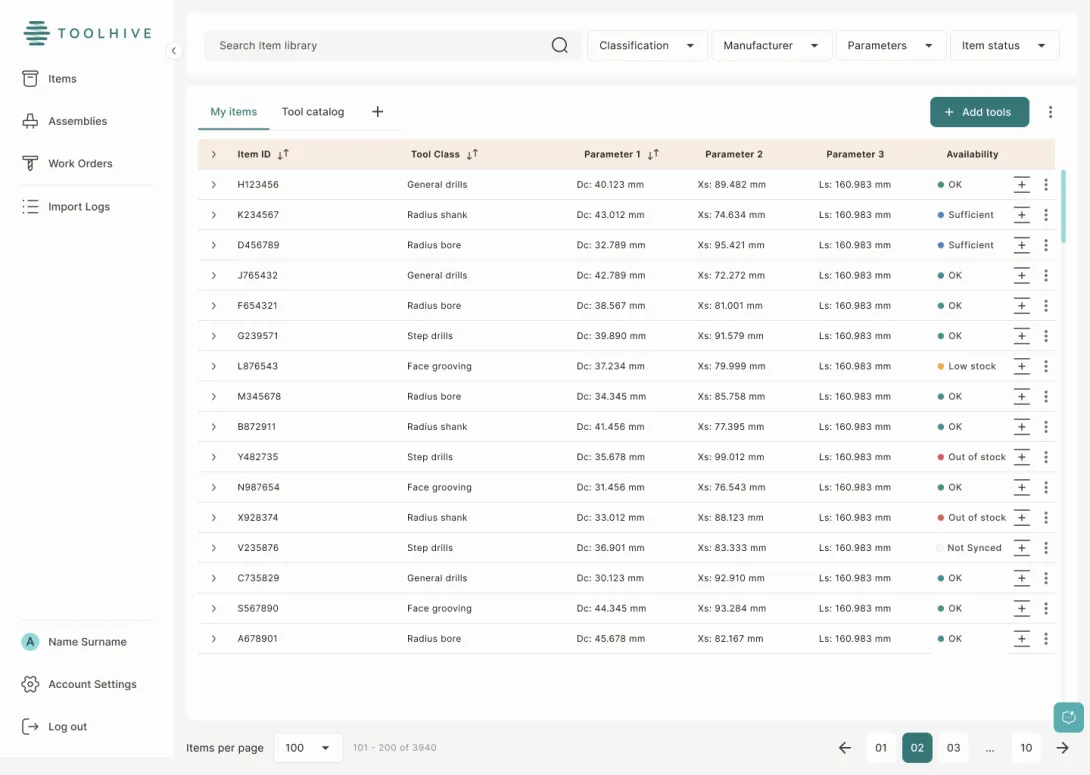The height and width of the screenshot is (775, 1090).
Task: Expand the row for item D456789
Action: coord(213,245)
